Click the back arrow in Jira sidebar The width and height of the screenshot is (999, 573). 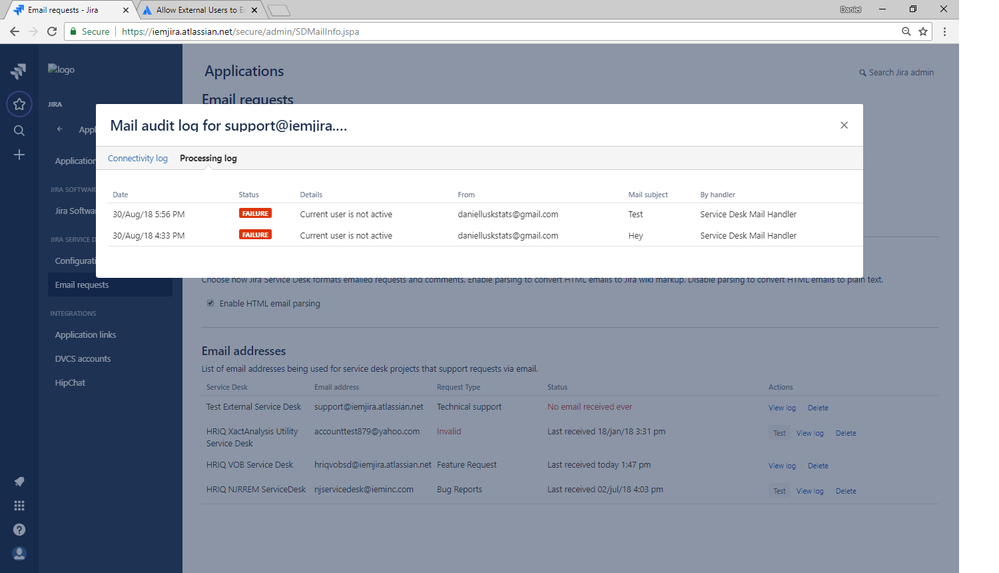click(x=60, y=129)
